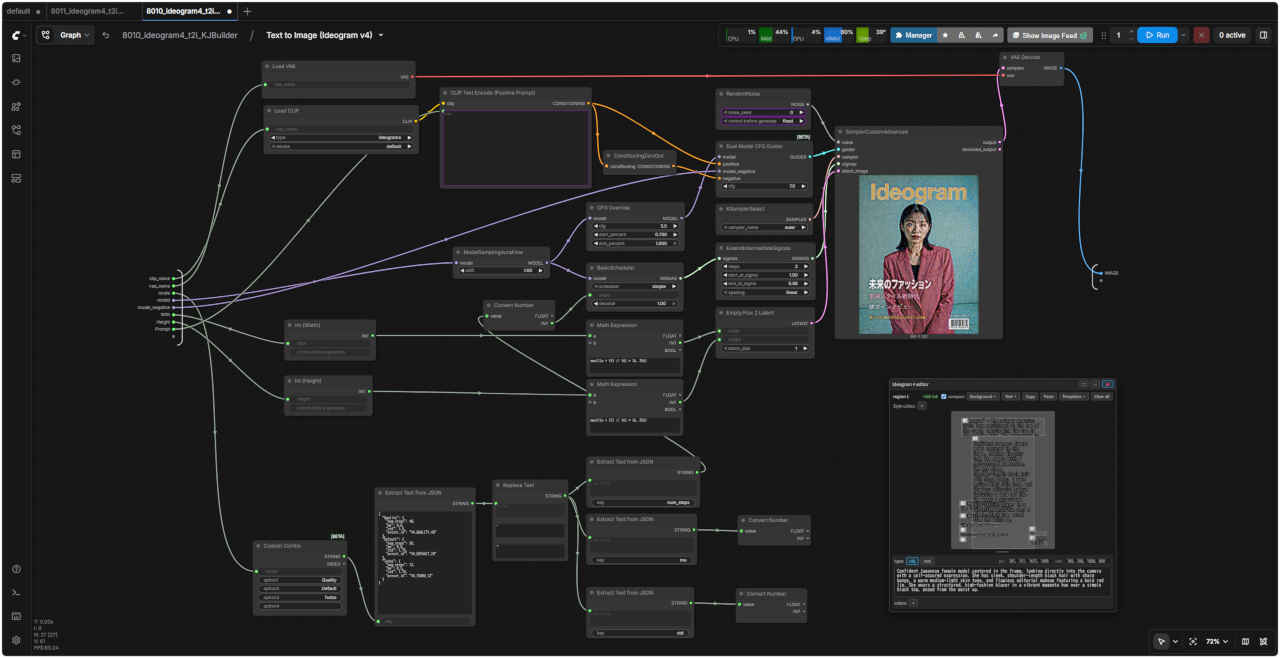
Task: Click the star icon next to Manager
Action: (x=945, y=35)
